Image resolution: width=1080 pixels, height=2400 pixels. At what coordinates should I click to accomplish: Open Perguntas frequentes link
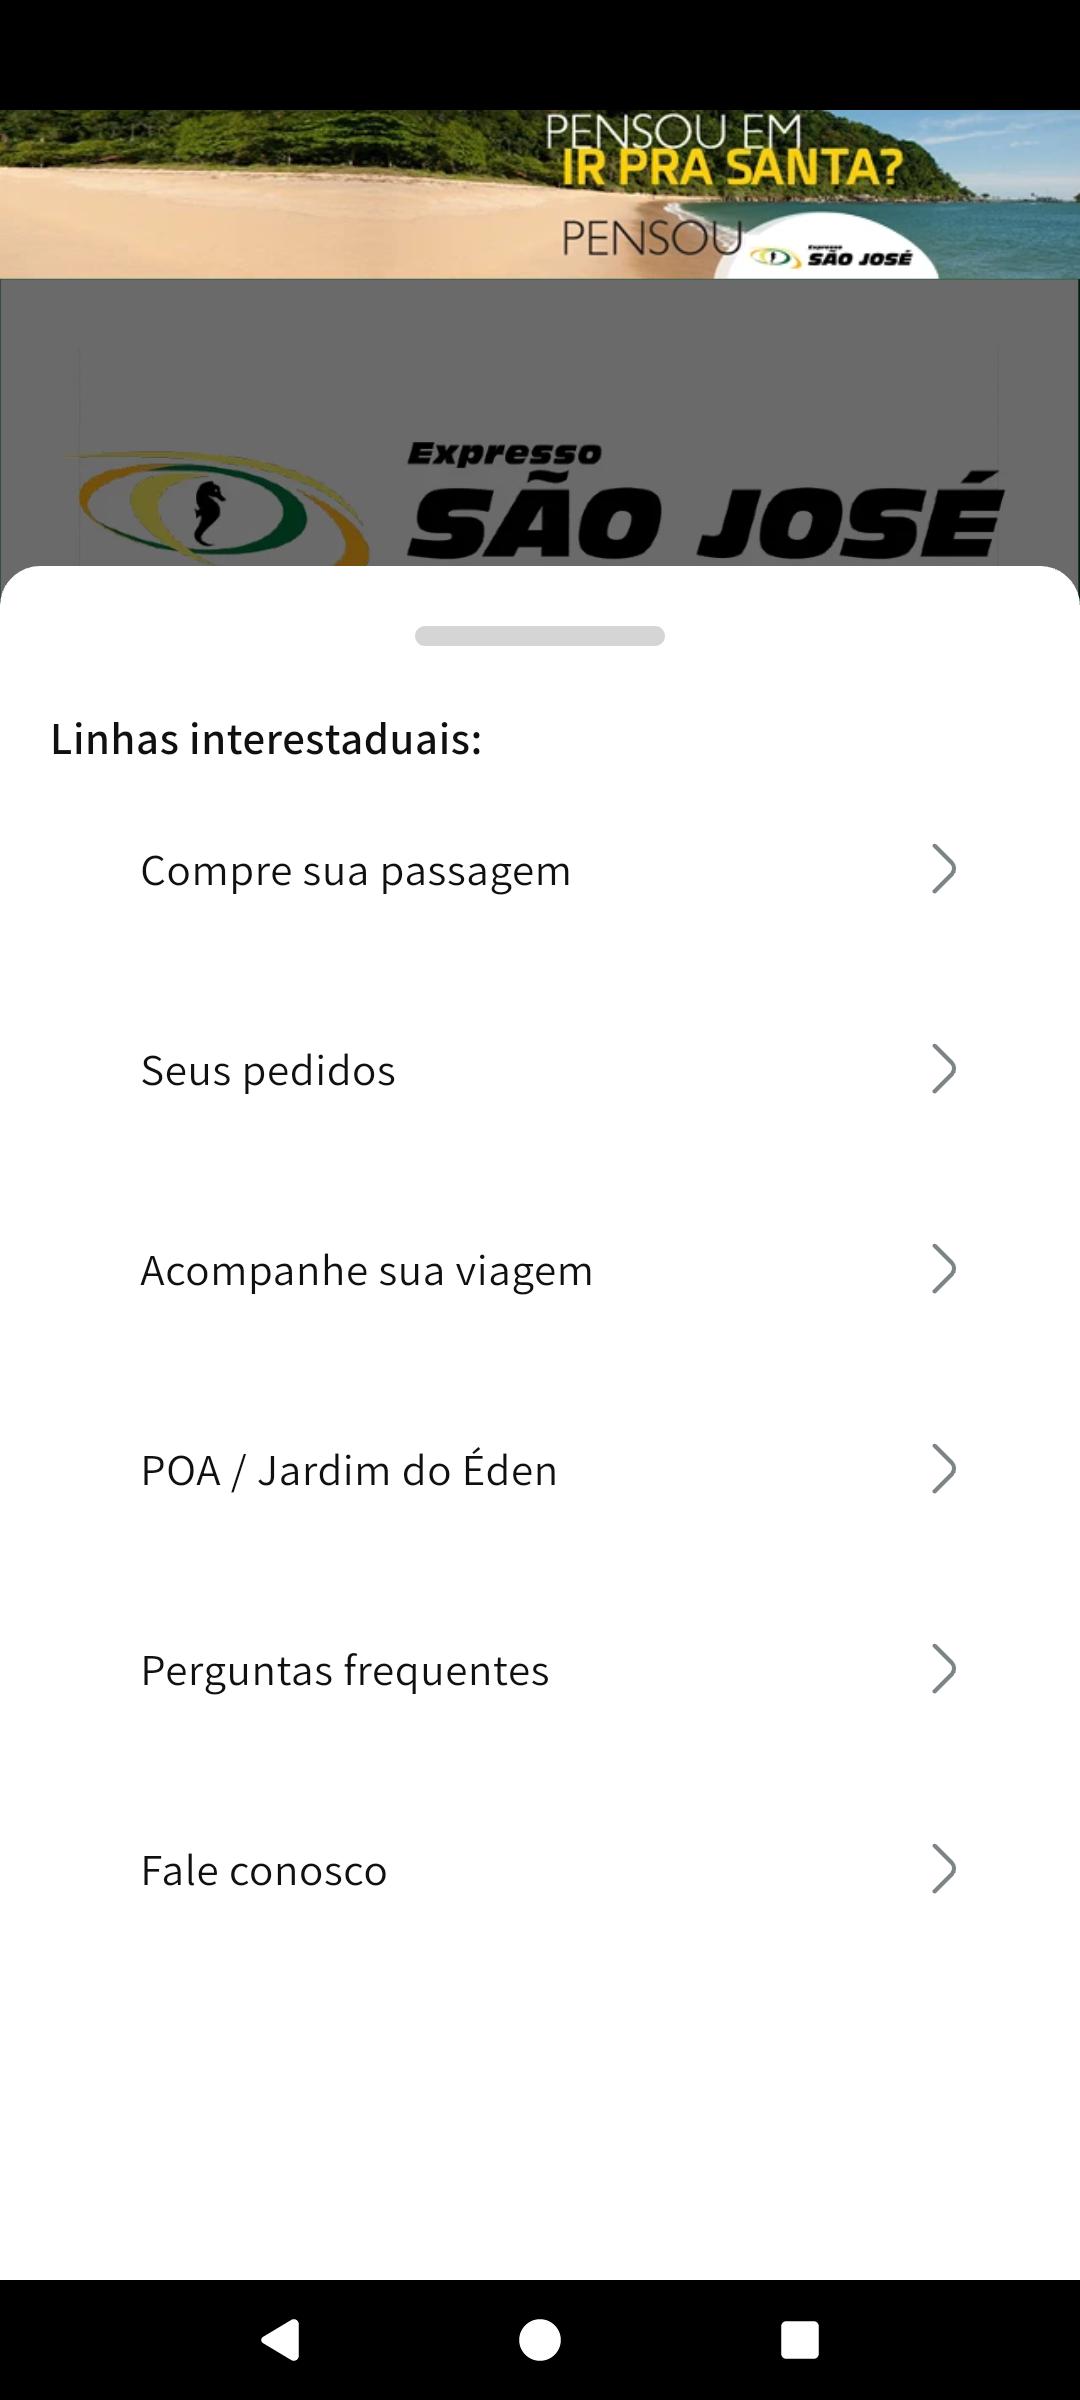click(x=345, y=1671)
